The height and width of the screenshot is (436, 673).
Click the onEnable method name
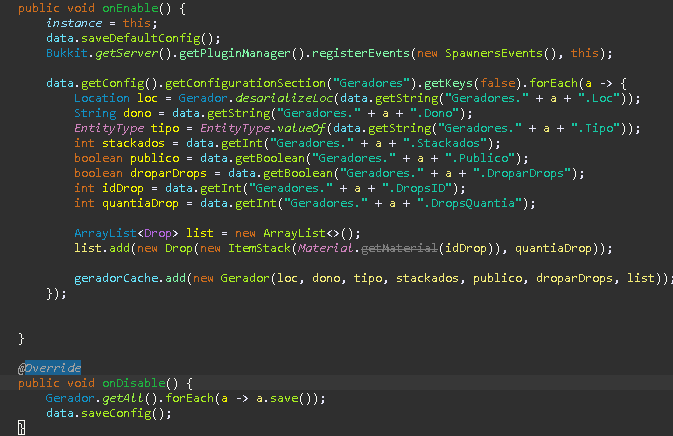[x=130, y=8]
